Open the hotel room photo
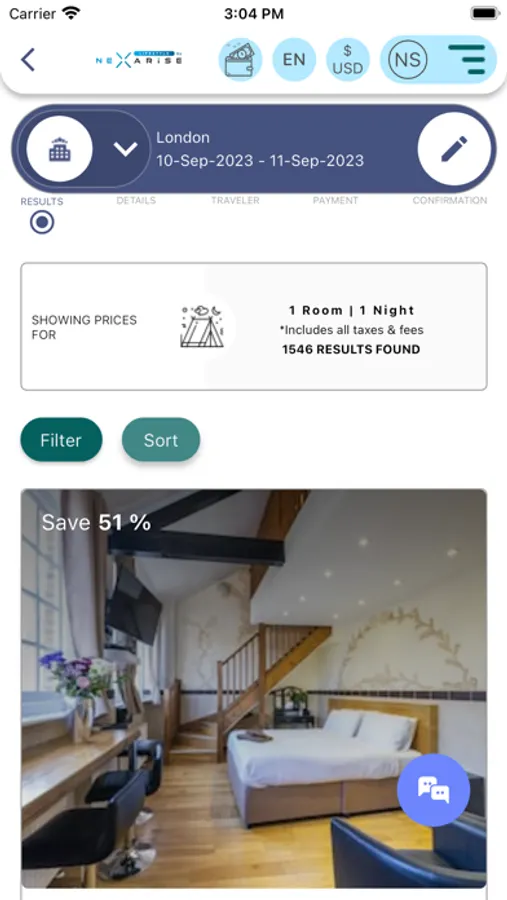 (x=254, y=689)
